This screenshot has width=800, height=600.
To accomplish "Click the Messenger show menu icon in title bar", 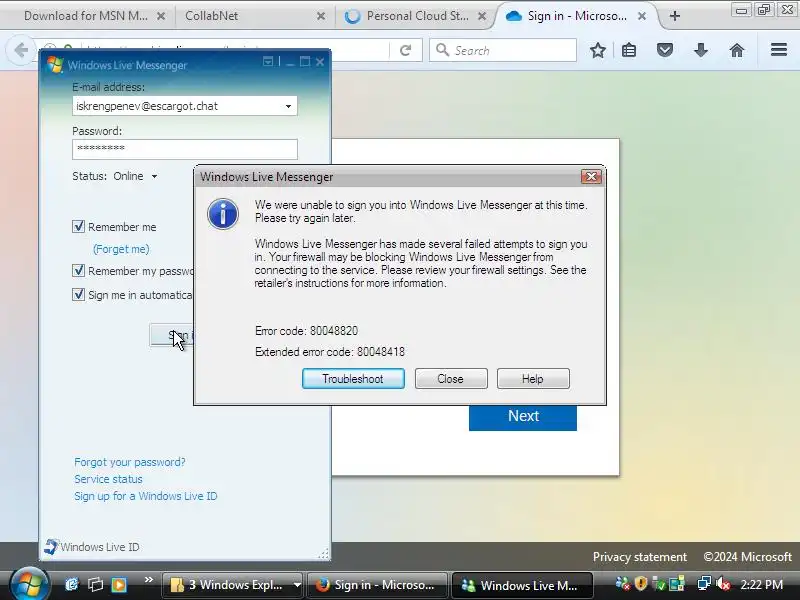I will pos(268,62).
